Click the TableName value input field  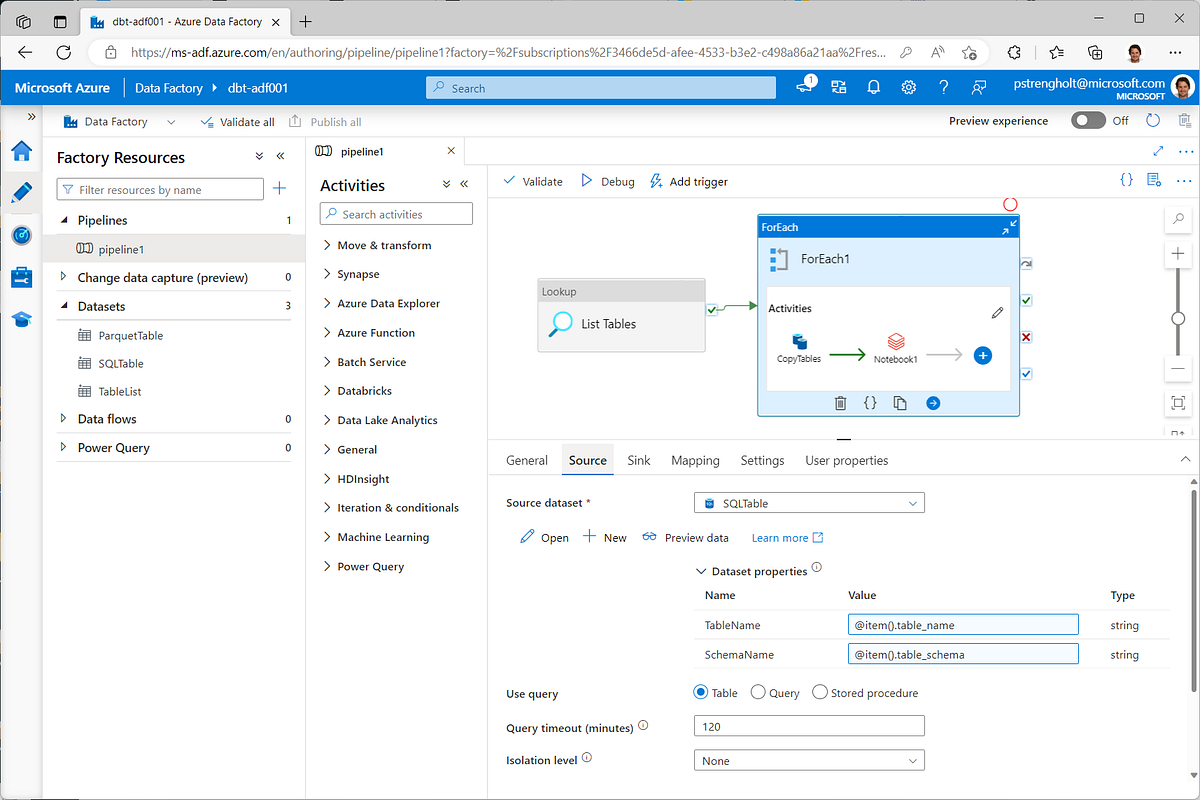pyautogui.click(x=962, y=624)
